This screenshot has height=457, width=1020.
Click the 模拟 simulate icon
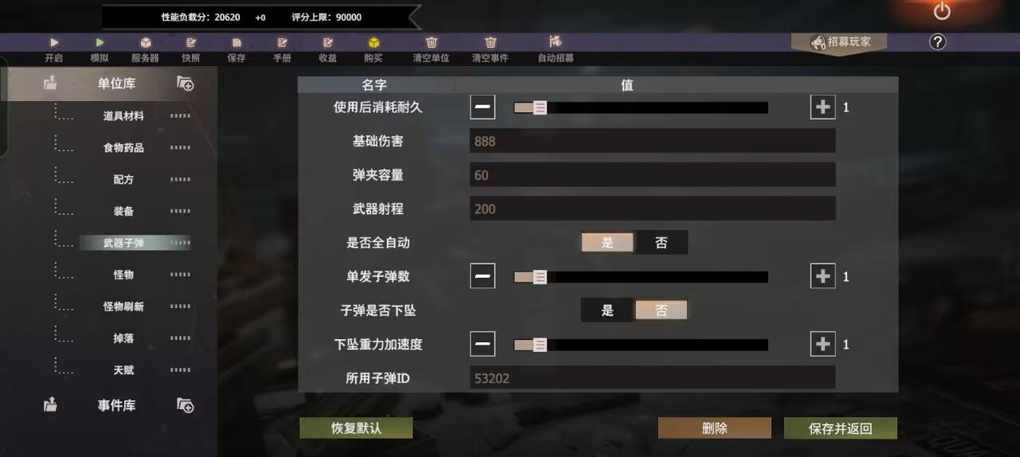(100, 43)
